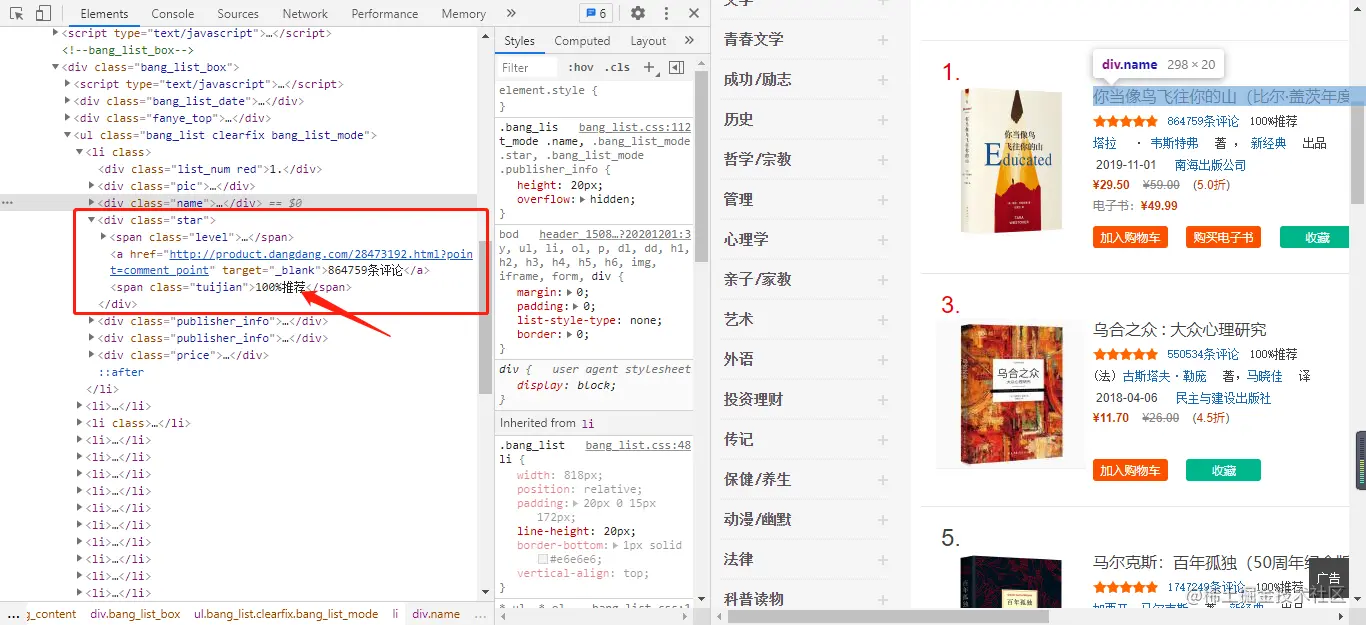The image size is (1366, 625).
Task: Expand the 心理学 category plus icon
Action: tap(883, 240)
